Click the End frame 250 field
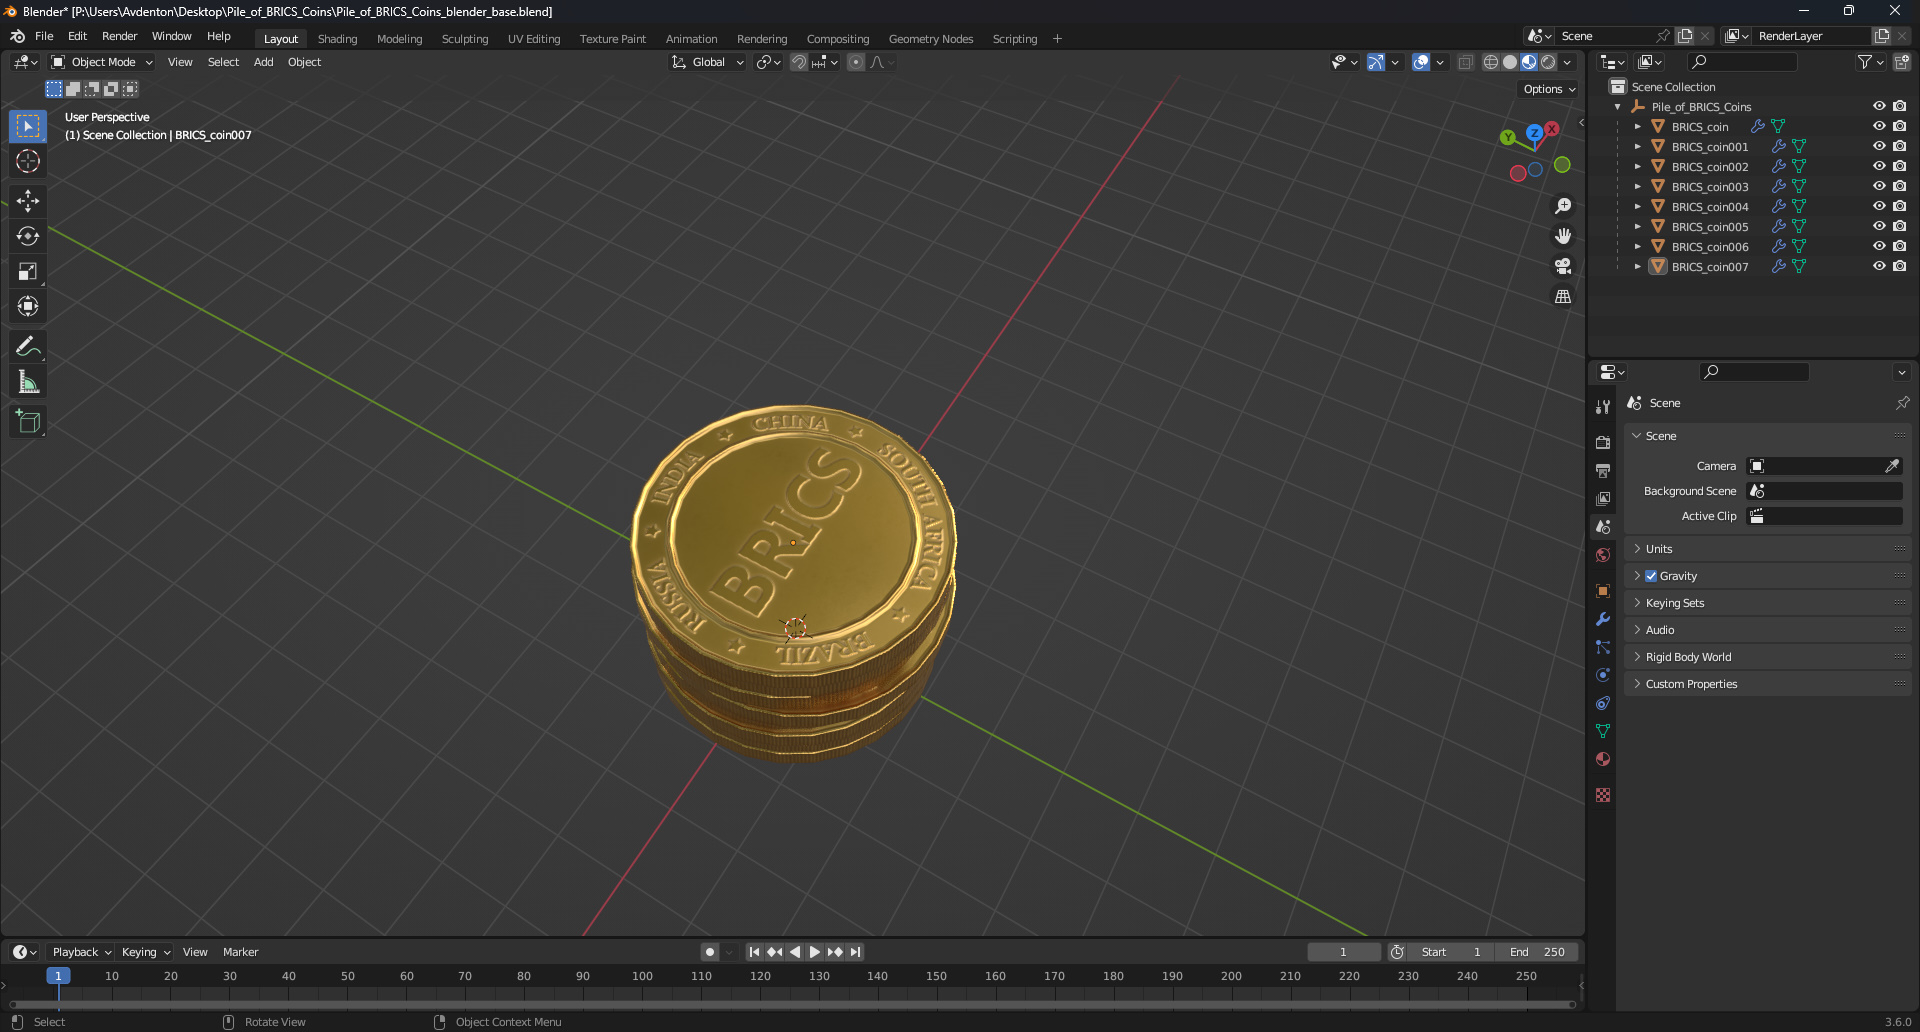Image resolution: width=1920 pixels, height=1032 pixels. pyautogui.click(x=1537, y=952)
